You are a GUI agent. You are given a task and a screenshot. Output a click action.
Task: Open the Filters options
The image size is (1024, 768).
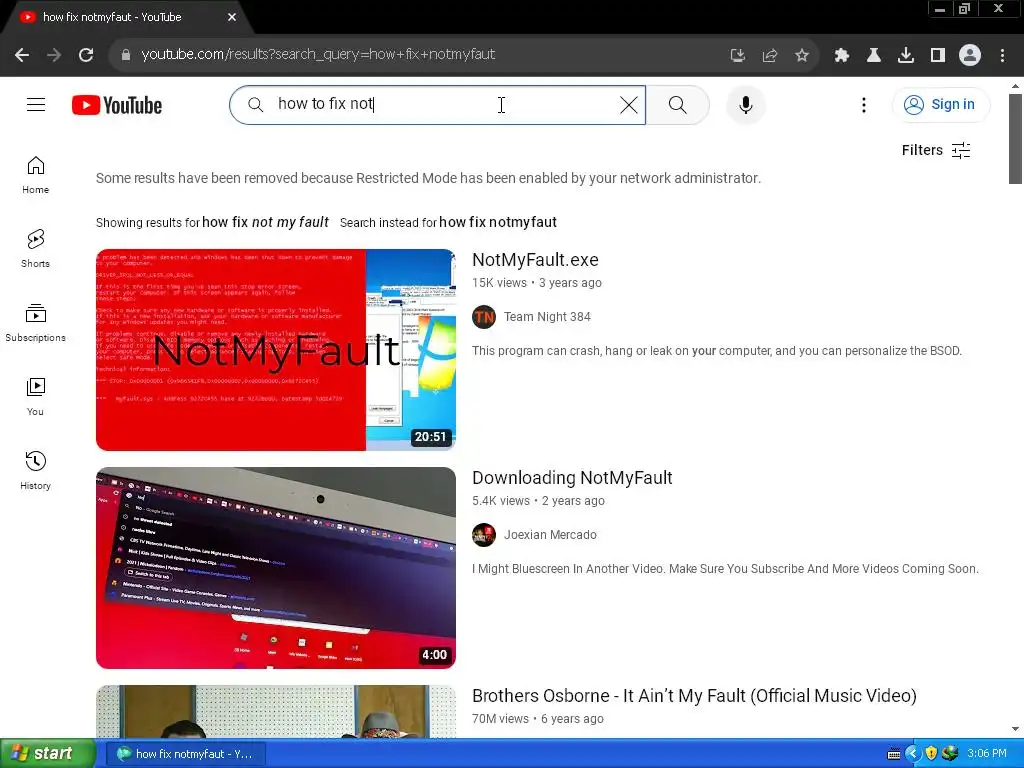(x=936, y=150)
